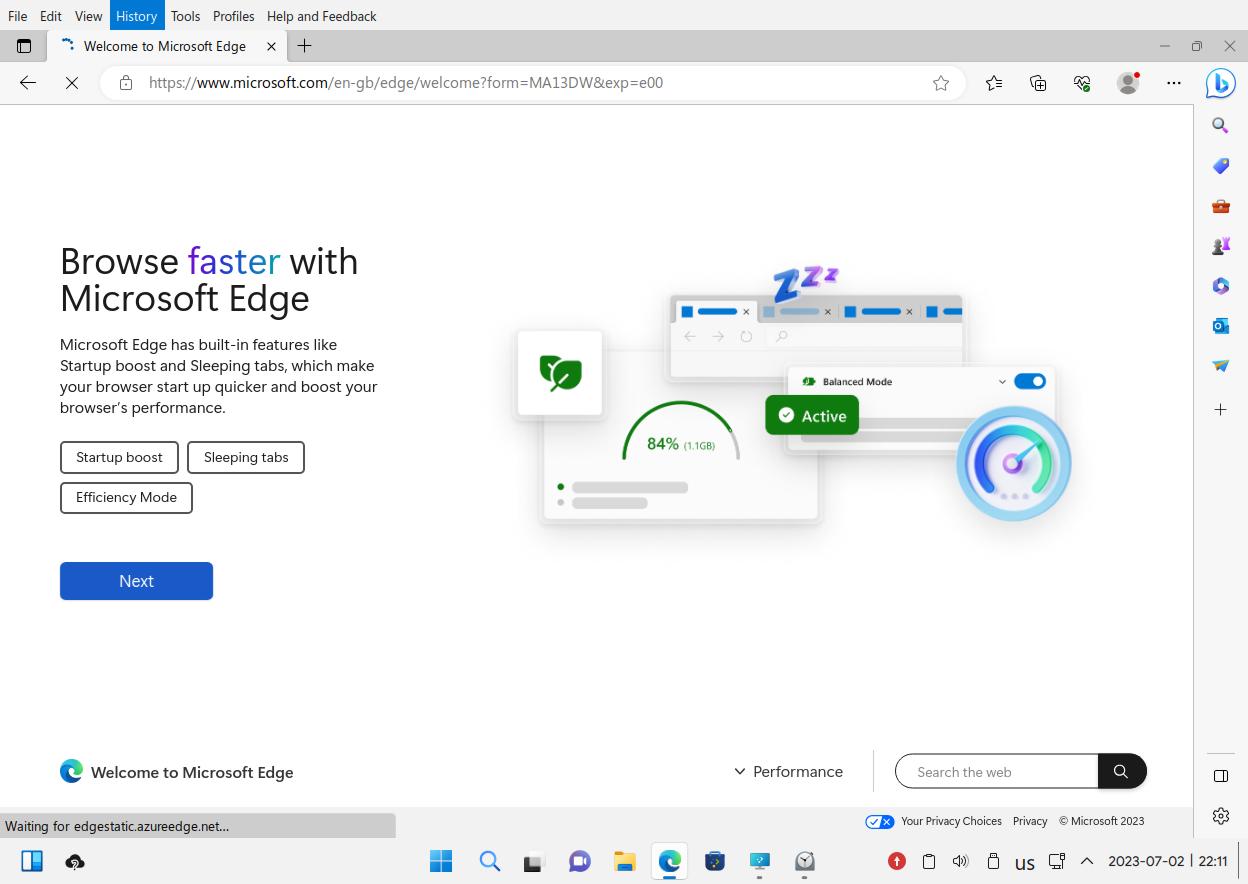Image resolution: width=1248 pixels, height=884 pixels.
Task: Add a new app to sidebar with plus
Action: click(x=1220, y=410)
